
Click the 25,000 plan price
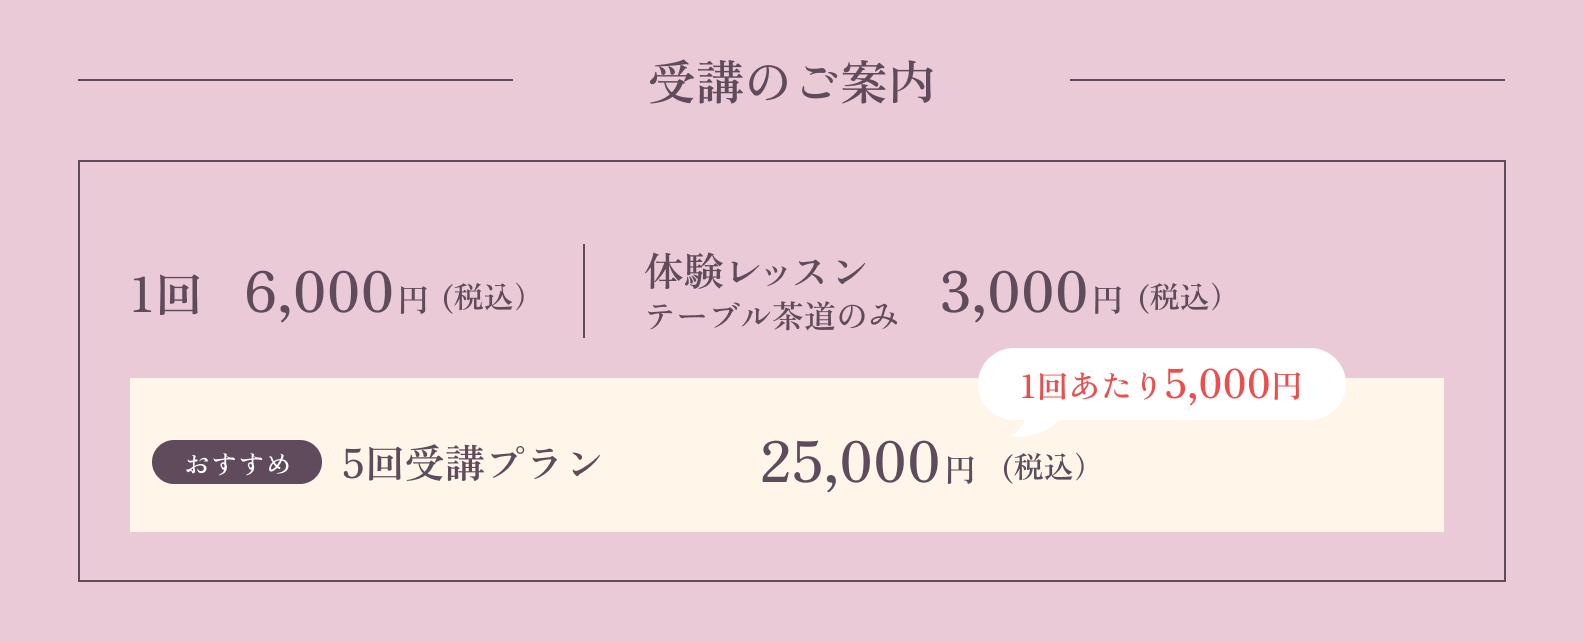coord(850,463)
